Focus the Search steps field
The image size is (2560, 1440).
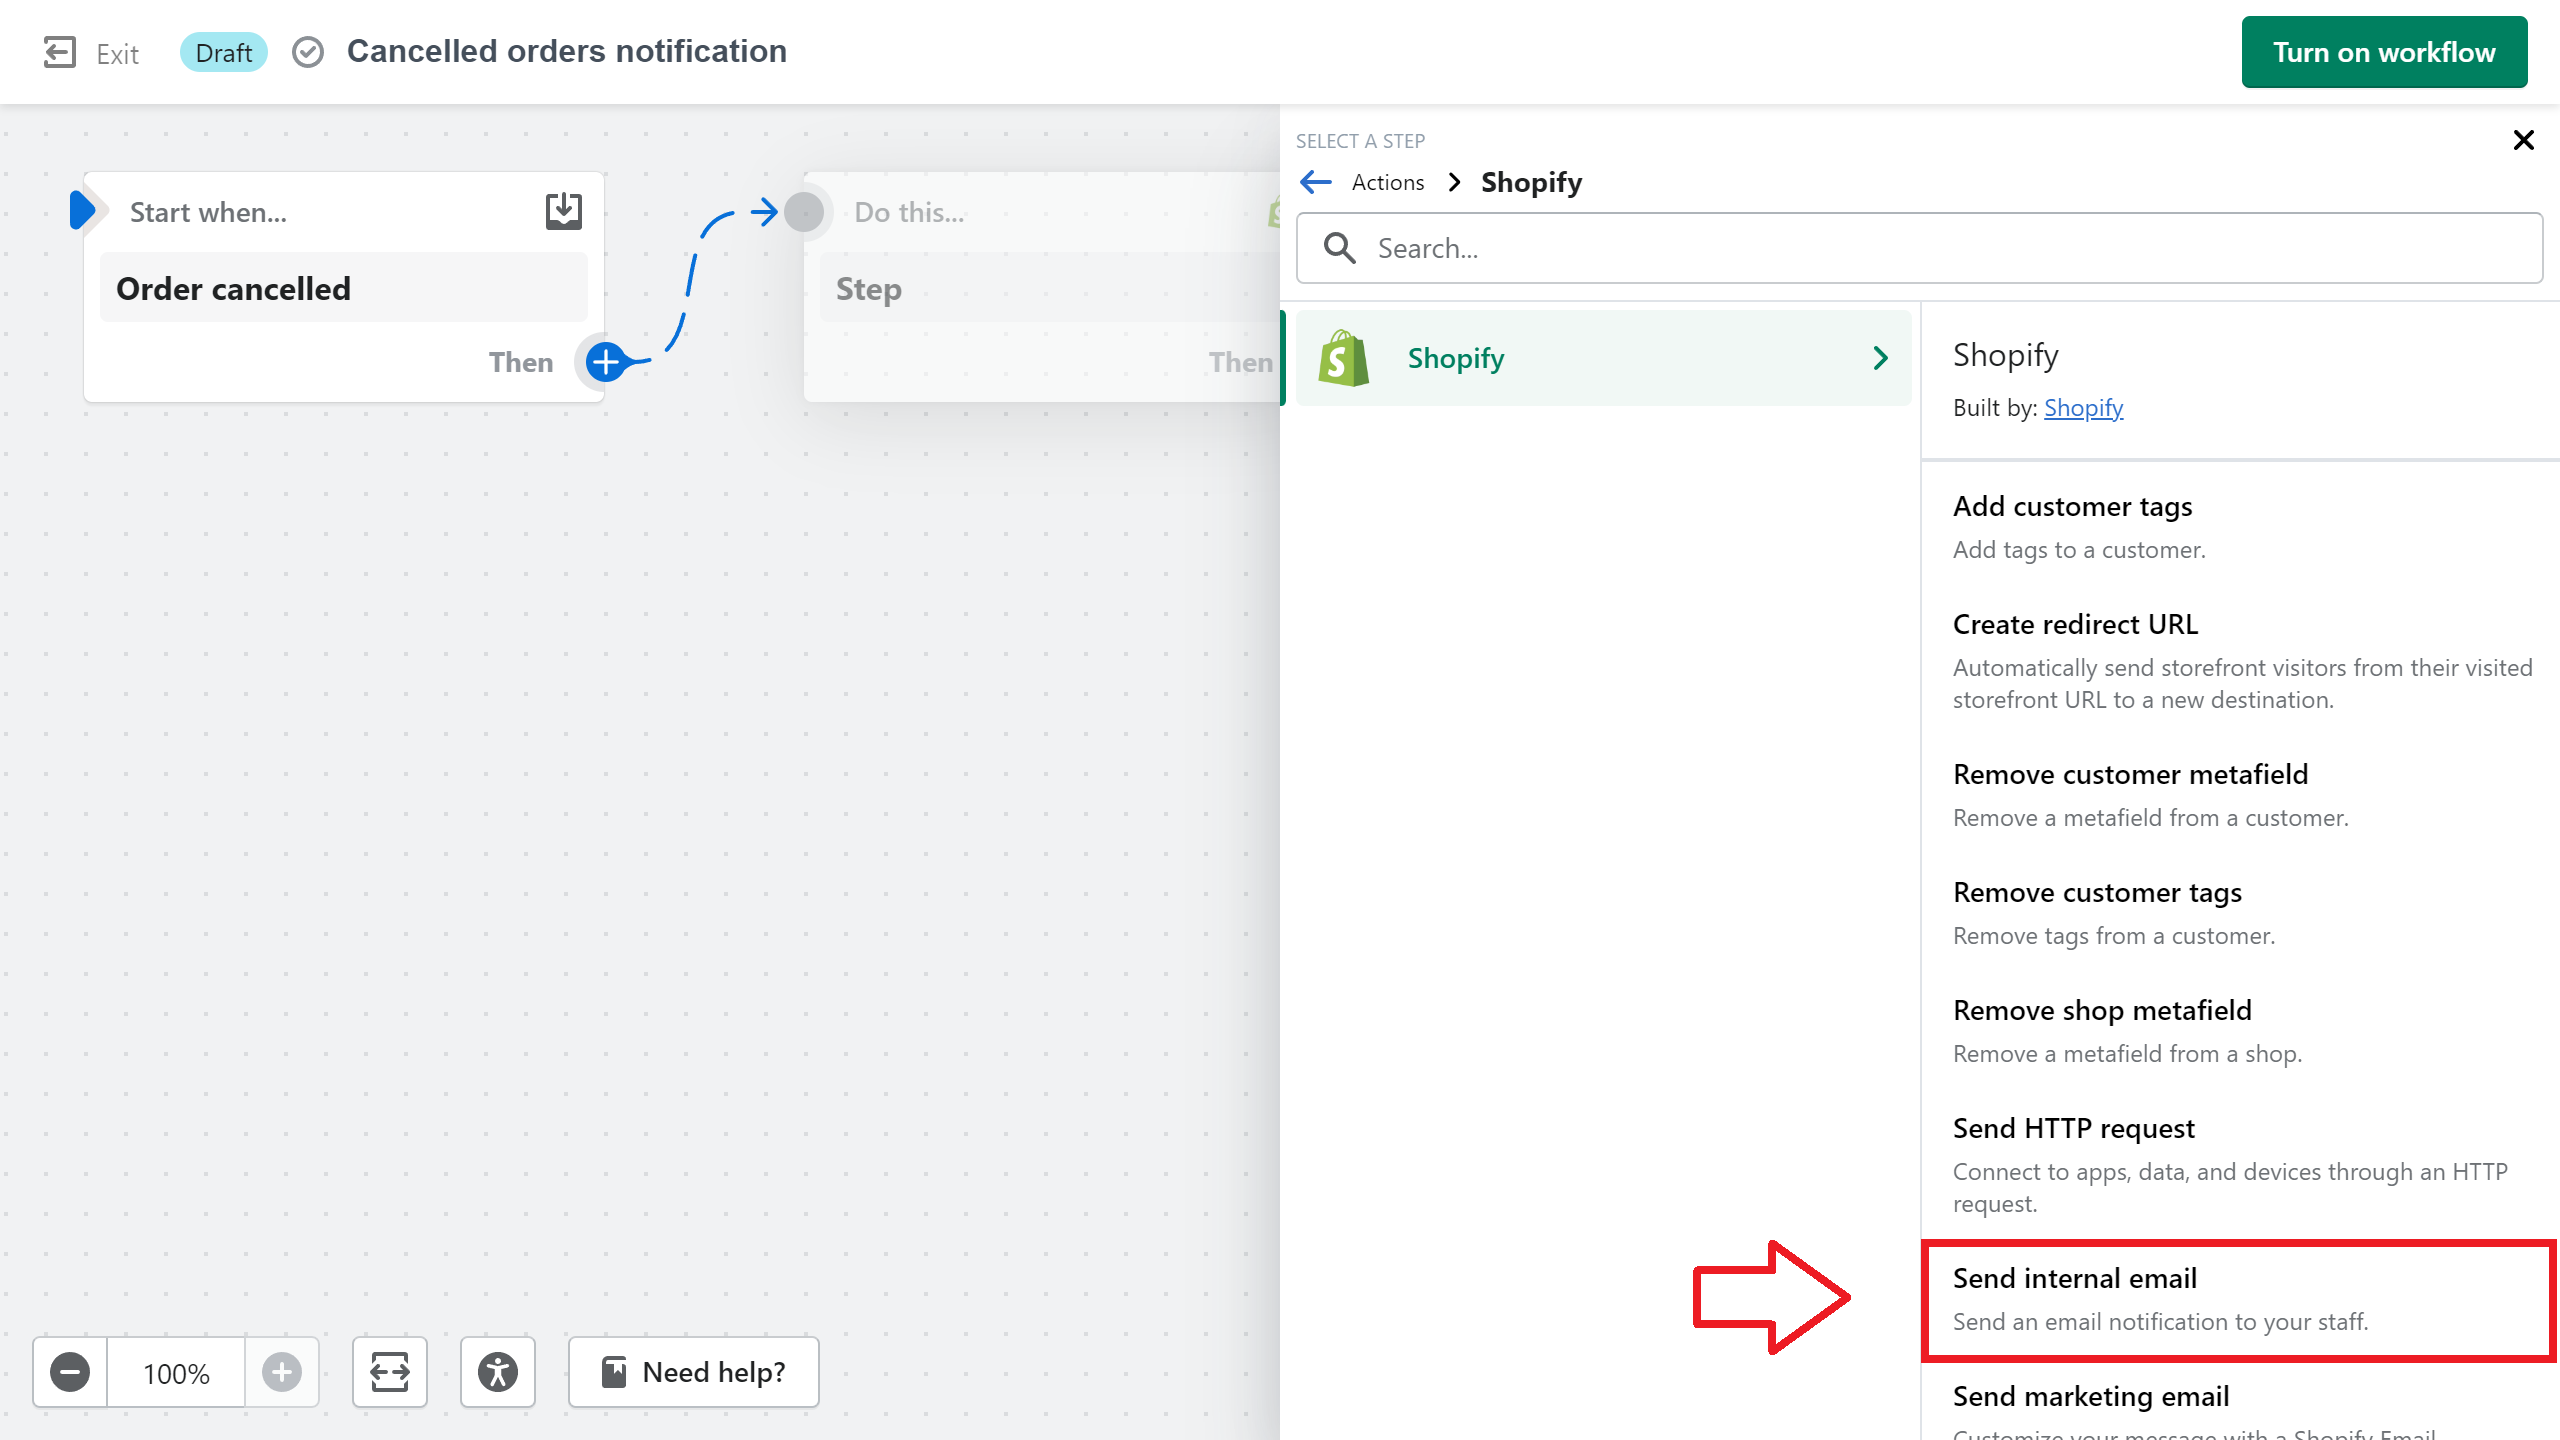[x=1919, y=248]
